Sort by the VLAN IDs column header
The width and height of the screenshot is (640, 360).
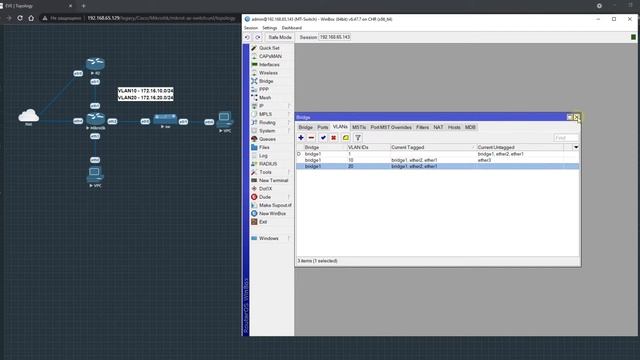368,147
